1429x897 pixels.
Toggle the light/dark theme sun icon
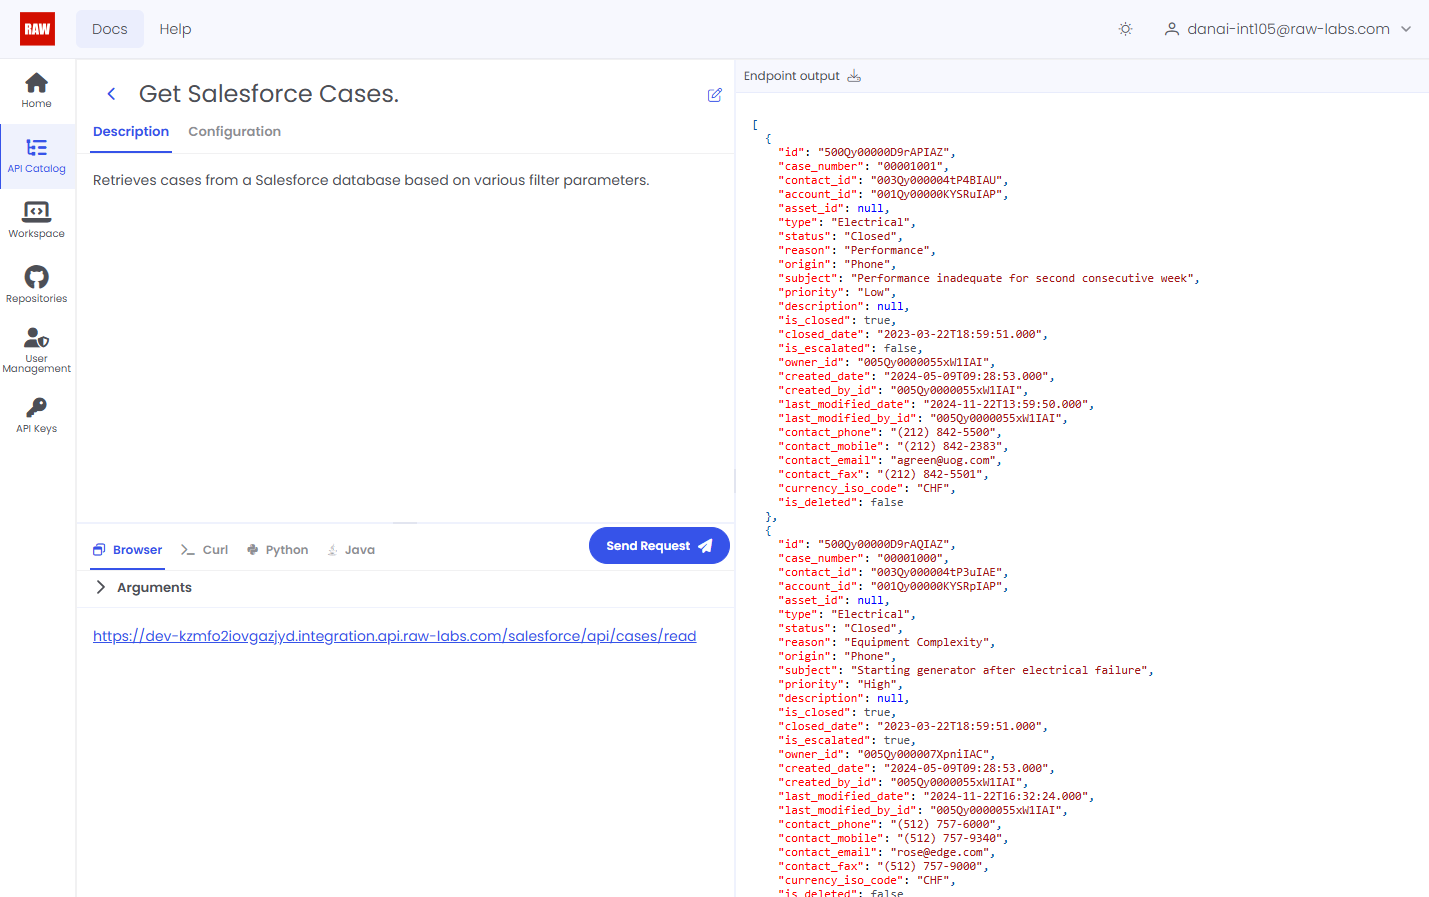(1125, 29)
